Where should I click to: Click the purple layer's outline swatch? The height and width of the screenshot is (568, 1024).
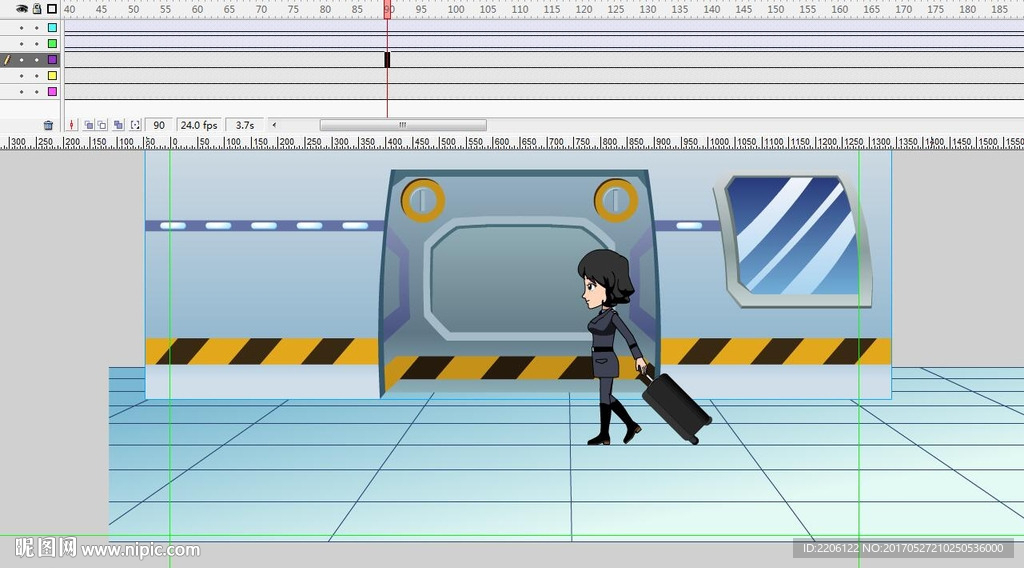(x=52, y=60)
